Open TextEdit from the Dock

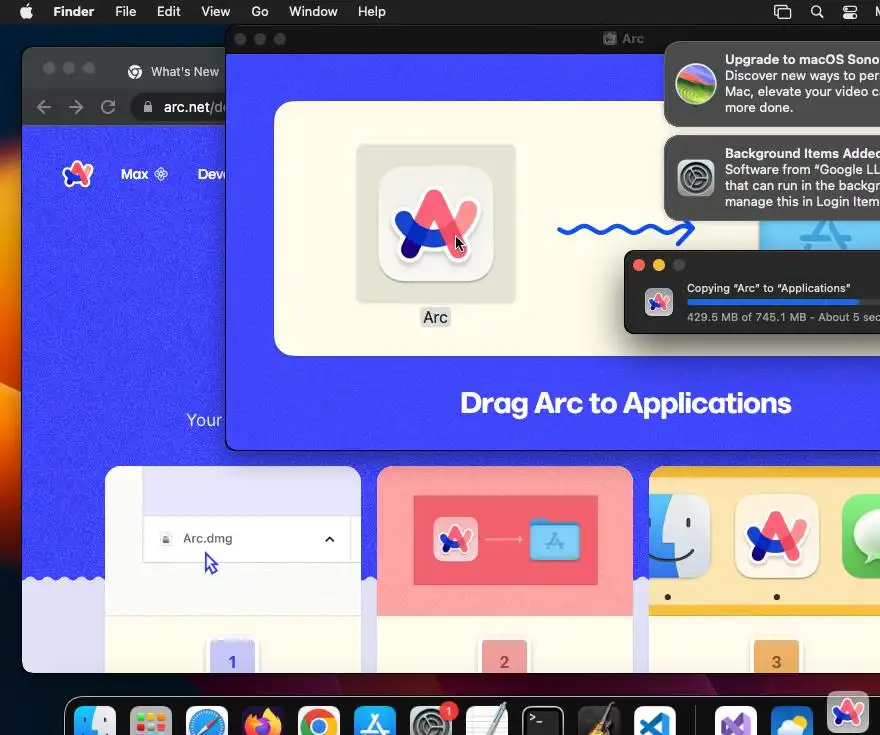[x=487, y=721]
